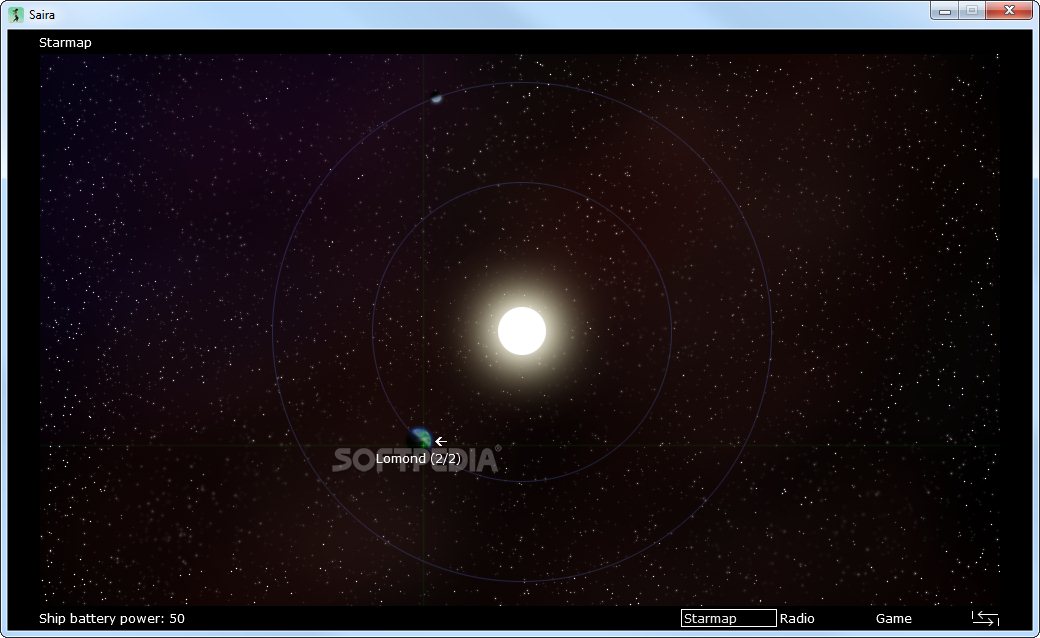Select the Lomond planet on the starmap
Viewport: 1040px width, 638px height.
coord(421,438)
